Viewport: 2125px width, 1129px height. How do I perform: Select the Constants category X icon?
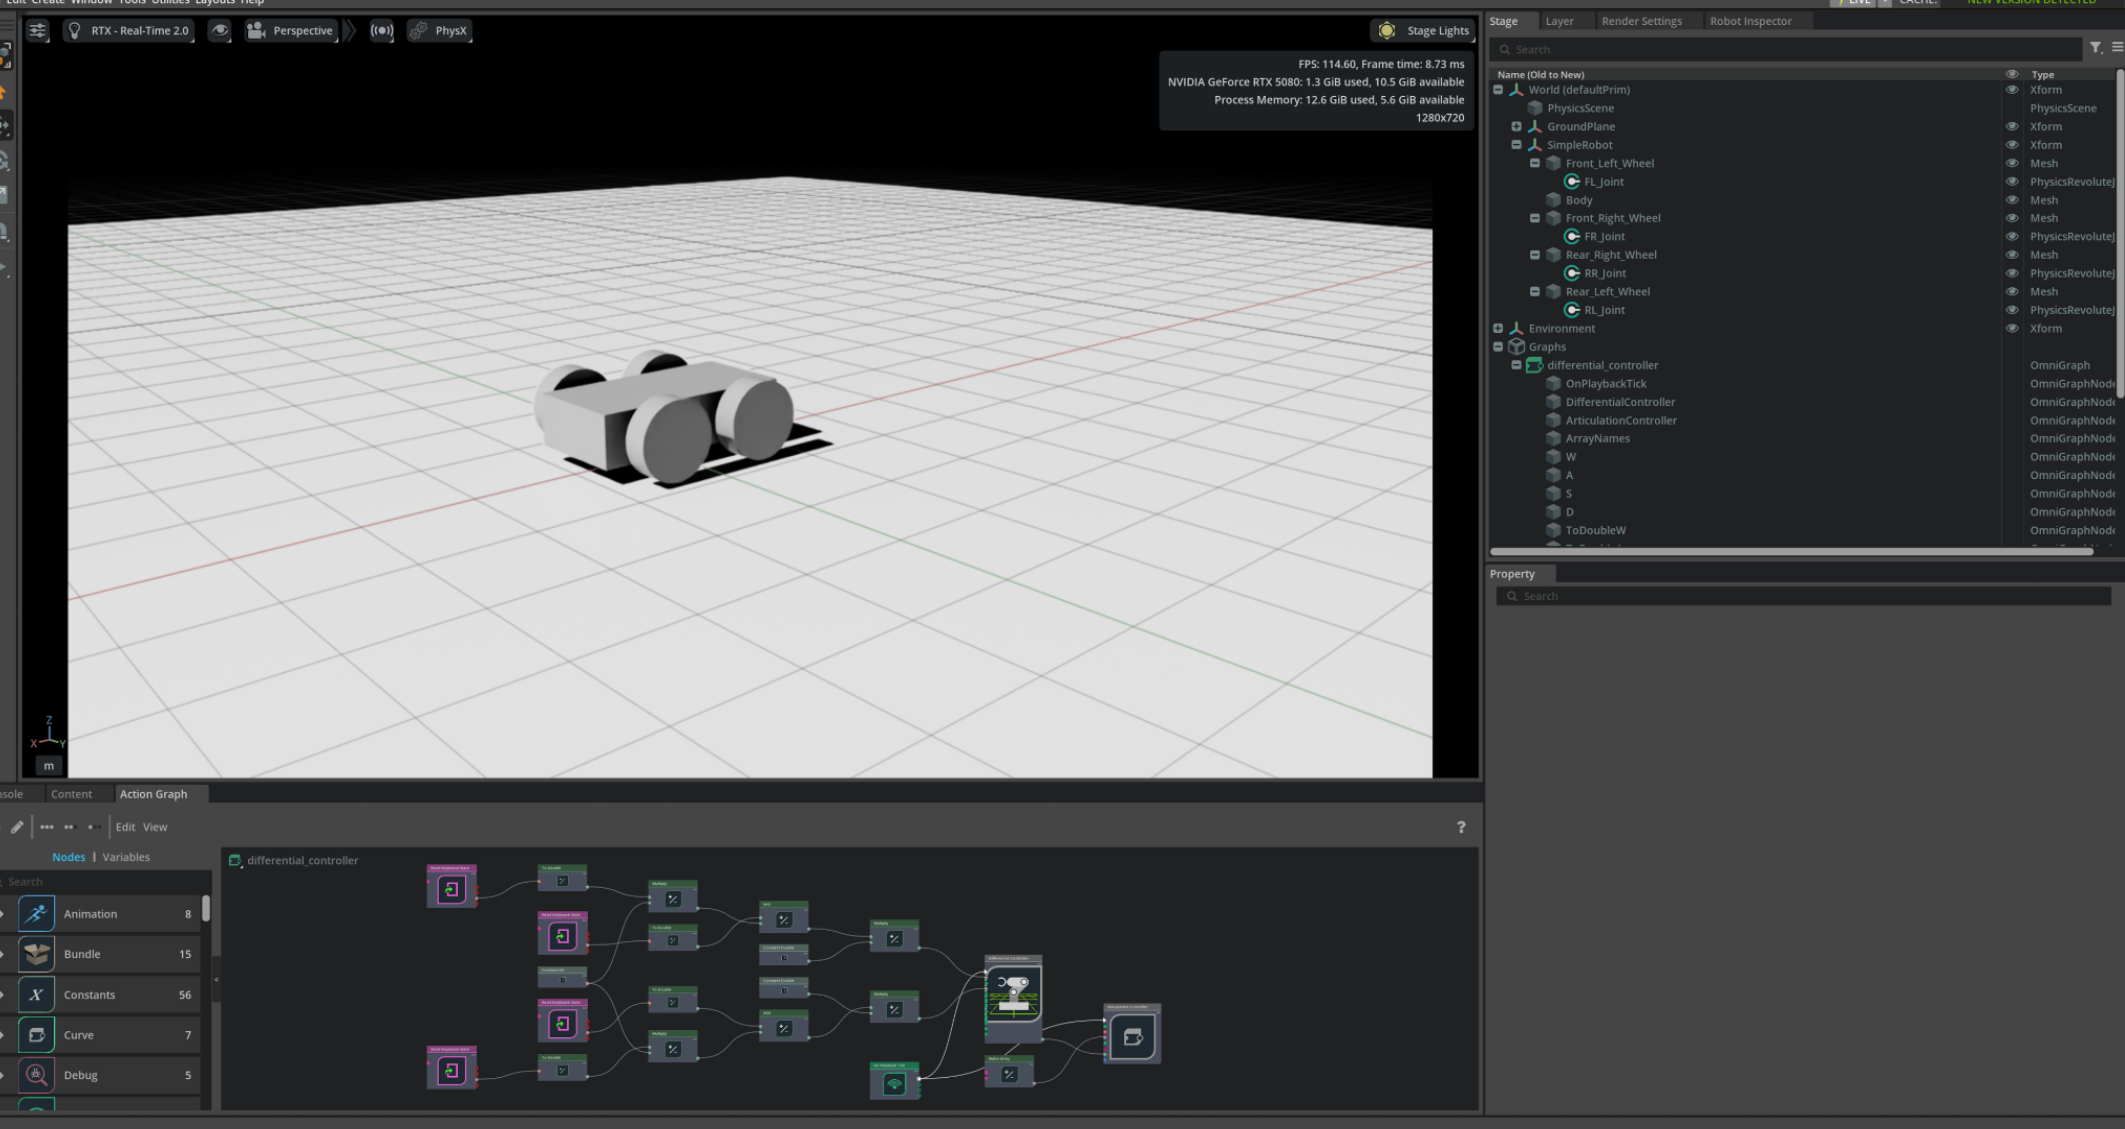(36, 994)
